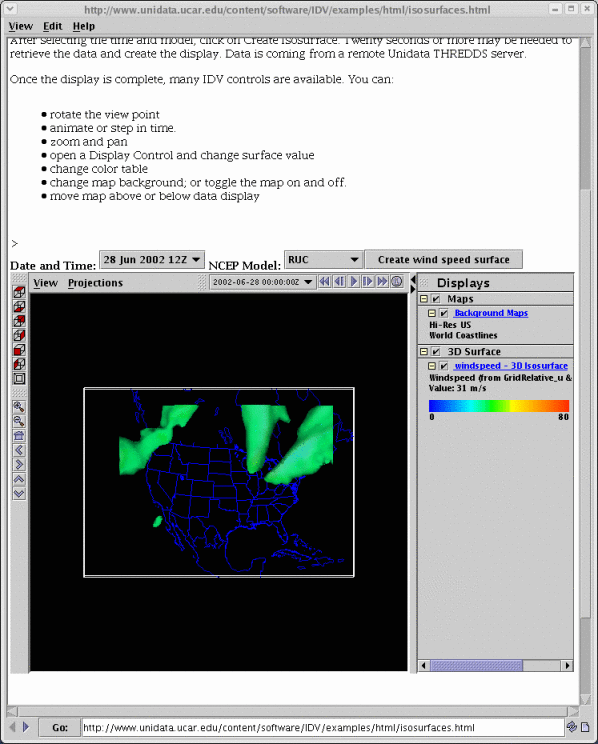This screenshot has width=598, height=744.
Task: Click the World Coastlines map label
Action: pos(463,335)
